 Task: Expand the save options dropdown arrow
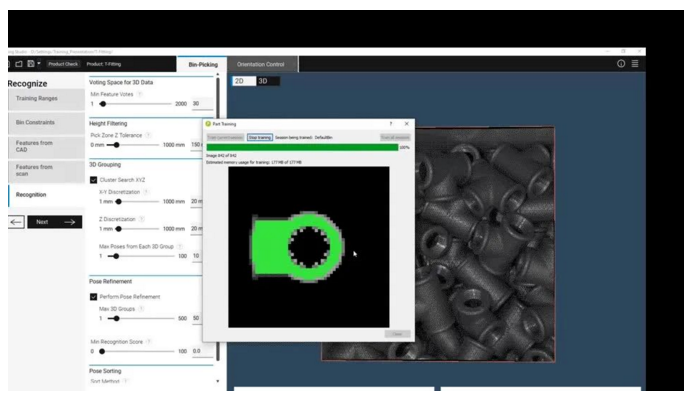[39, 64]
